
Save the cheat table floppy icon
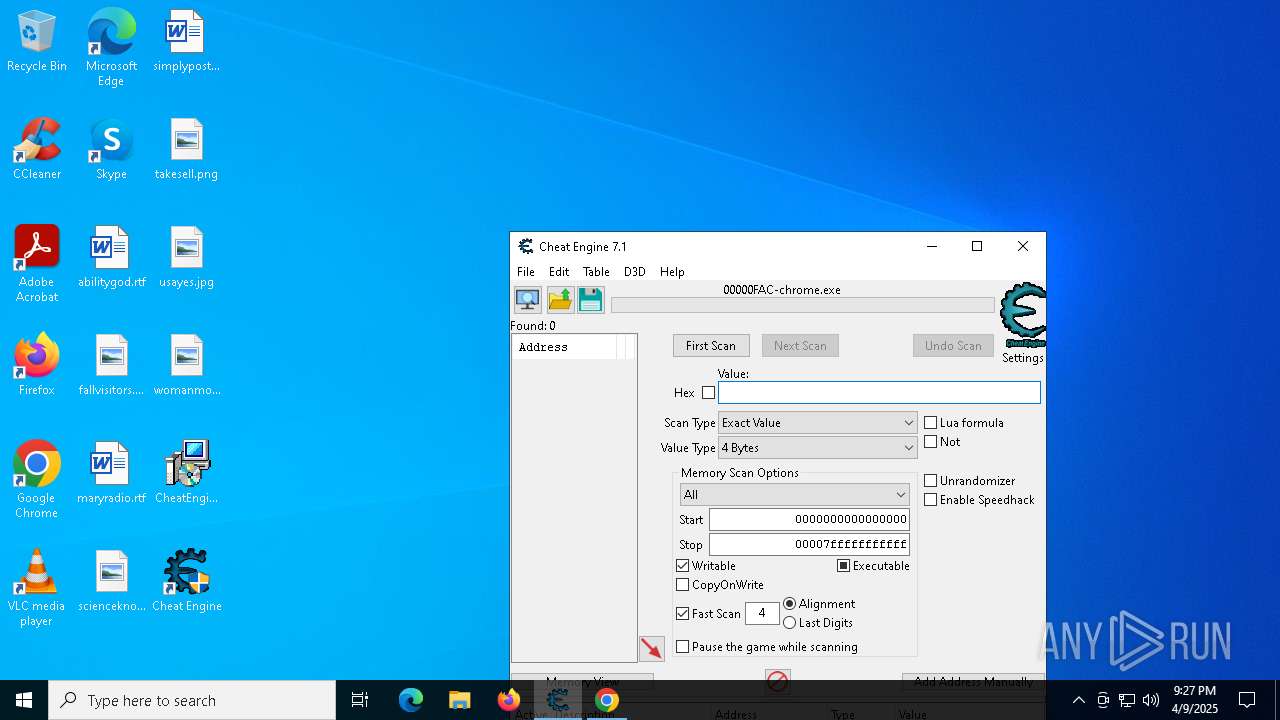pyautogui.click(x=590, y=299)
